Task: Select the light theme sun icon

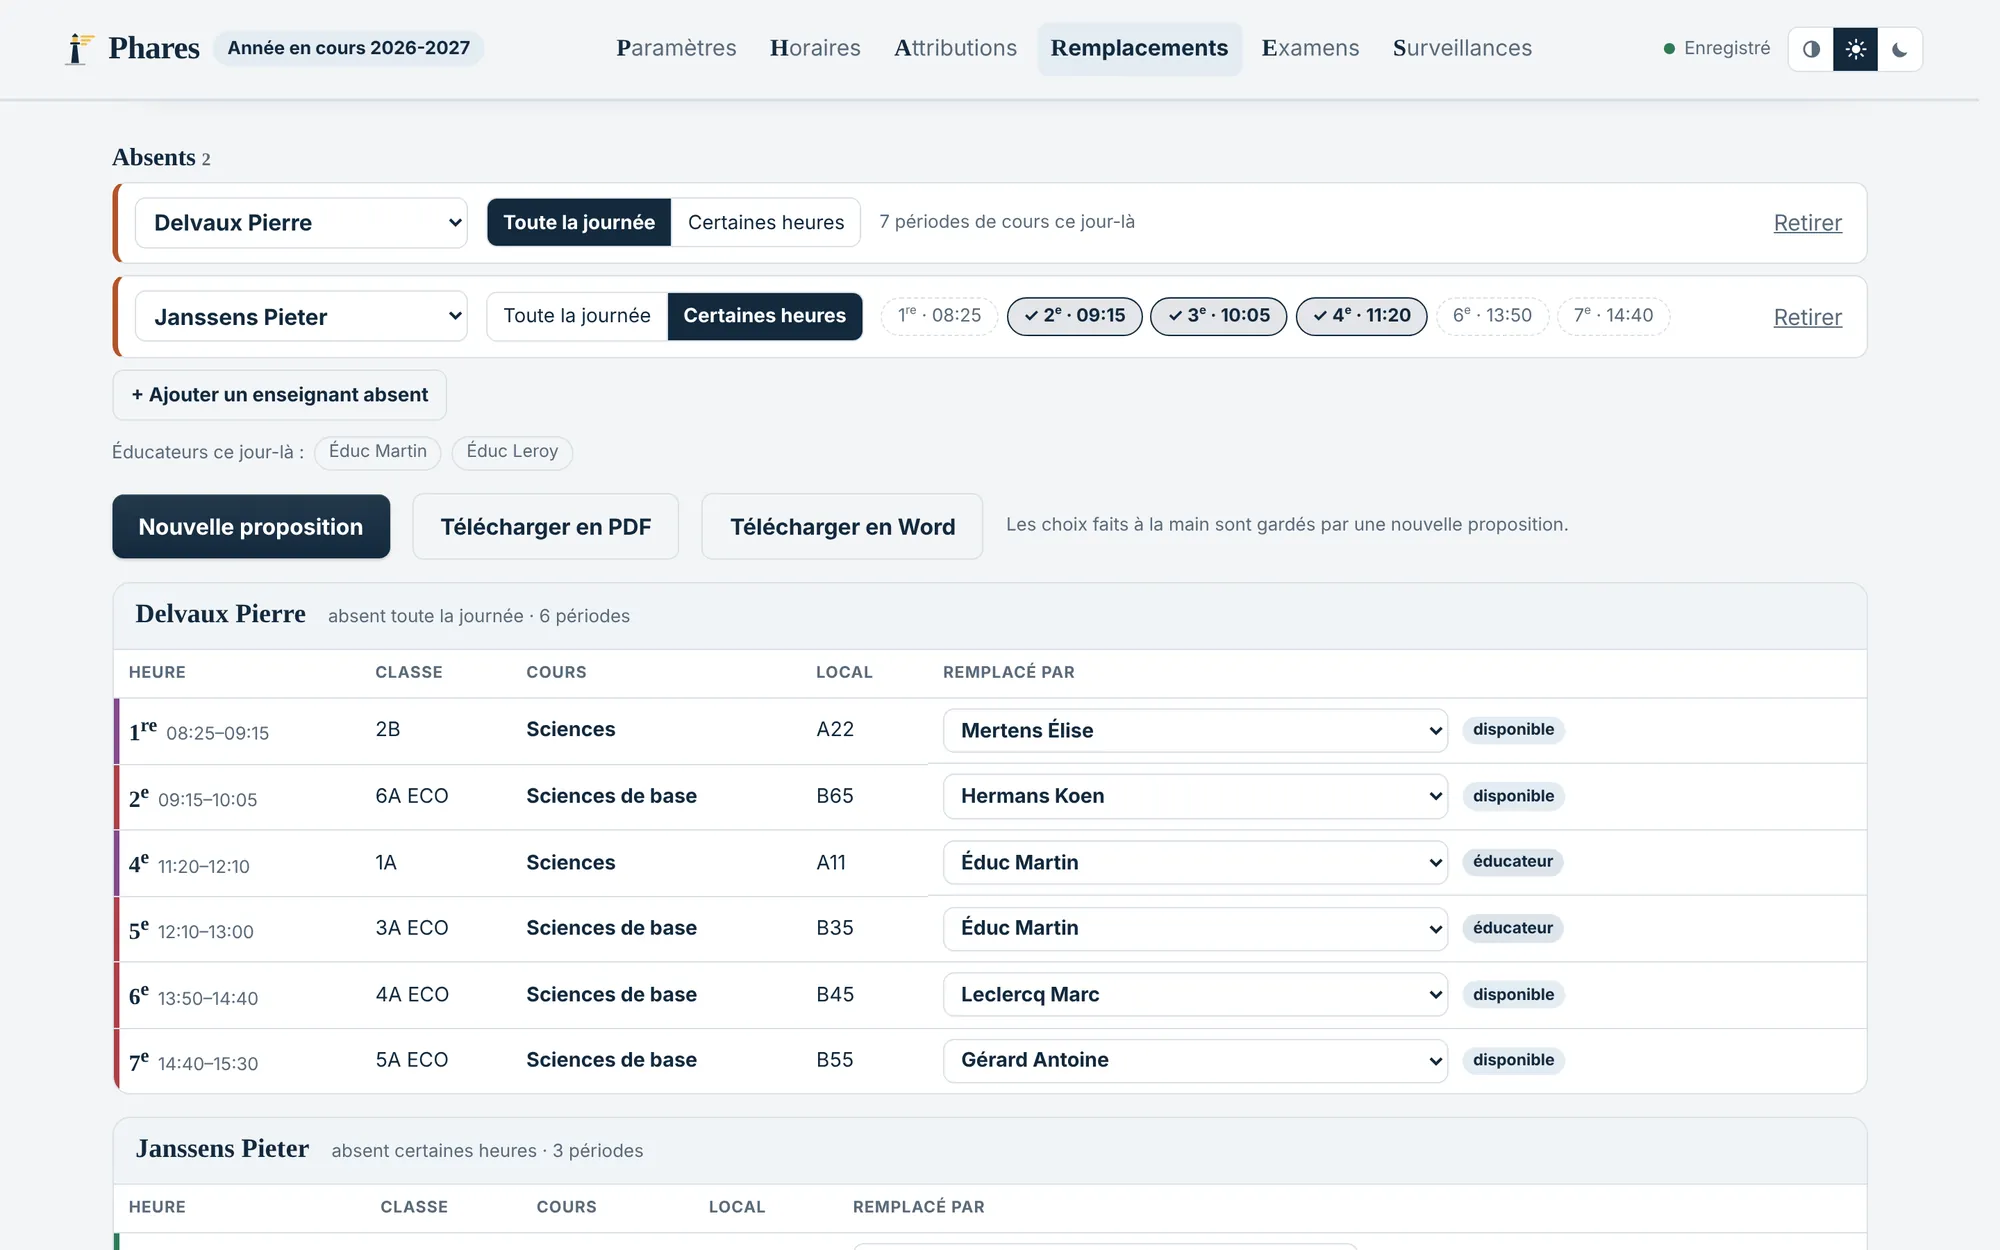Action: click(x=1855, y=49)
